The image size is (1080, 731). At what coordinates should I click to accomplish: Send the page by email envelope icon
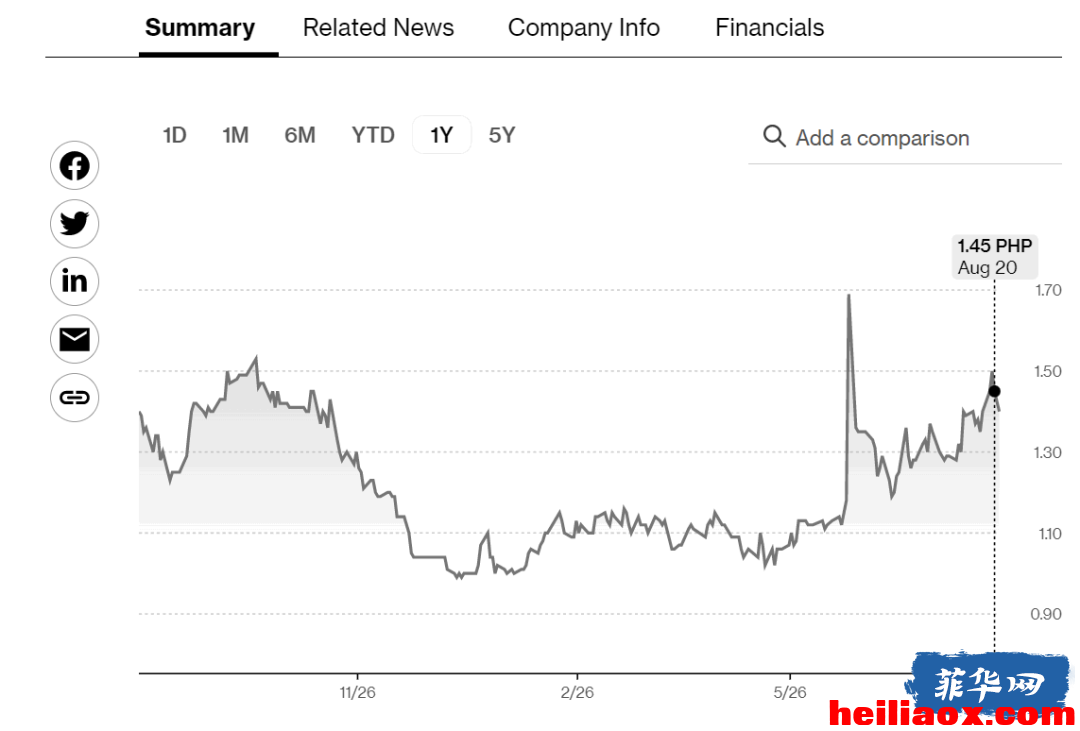tap(74, 340)
